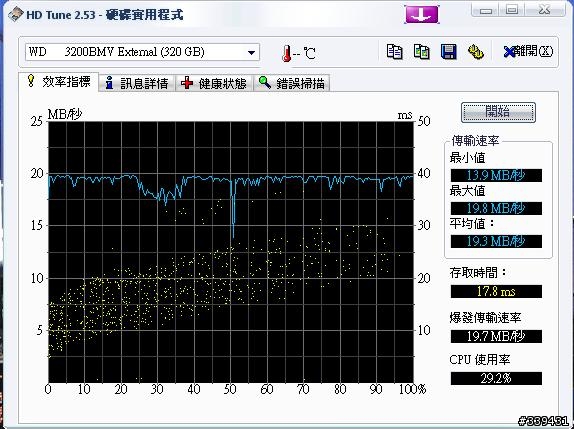The height and width of the screenshot is (429, 574).
Task: Open the 健康狀態 health tab
Action: pyautogui.click(x=214, y=83)
